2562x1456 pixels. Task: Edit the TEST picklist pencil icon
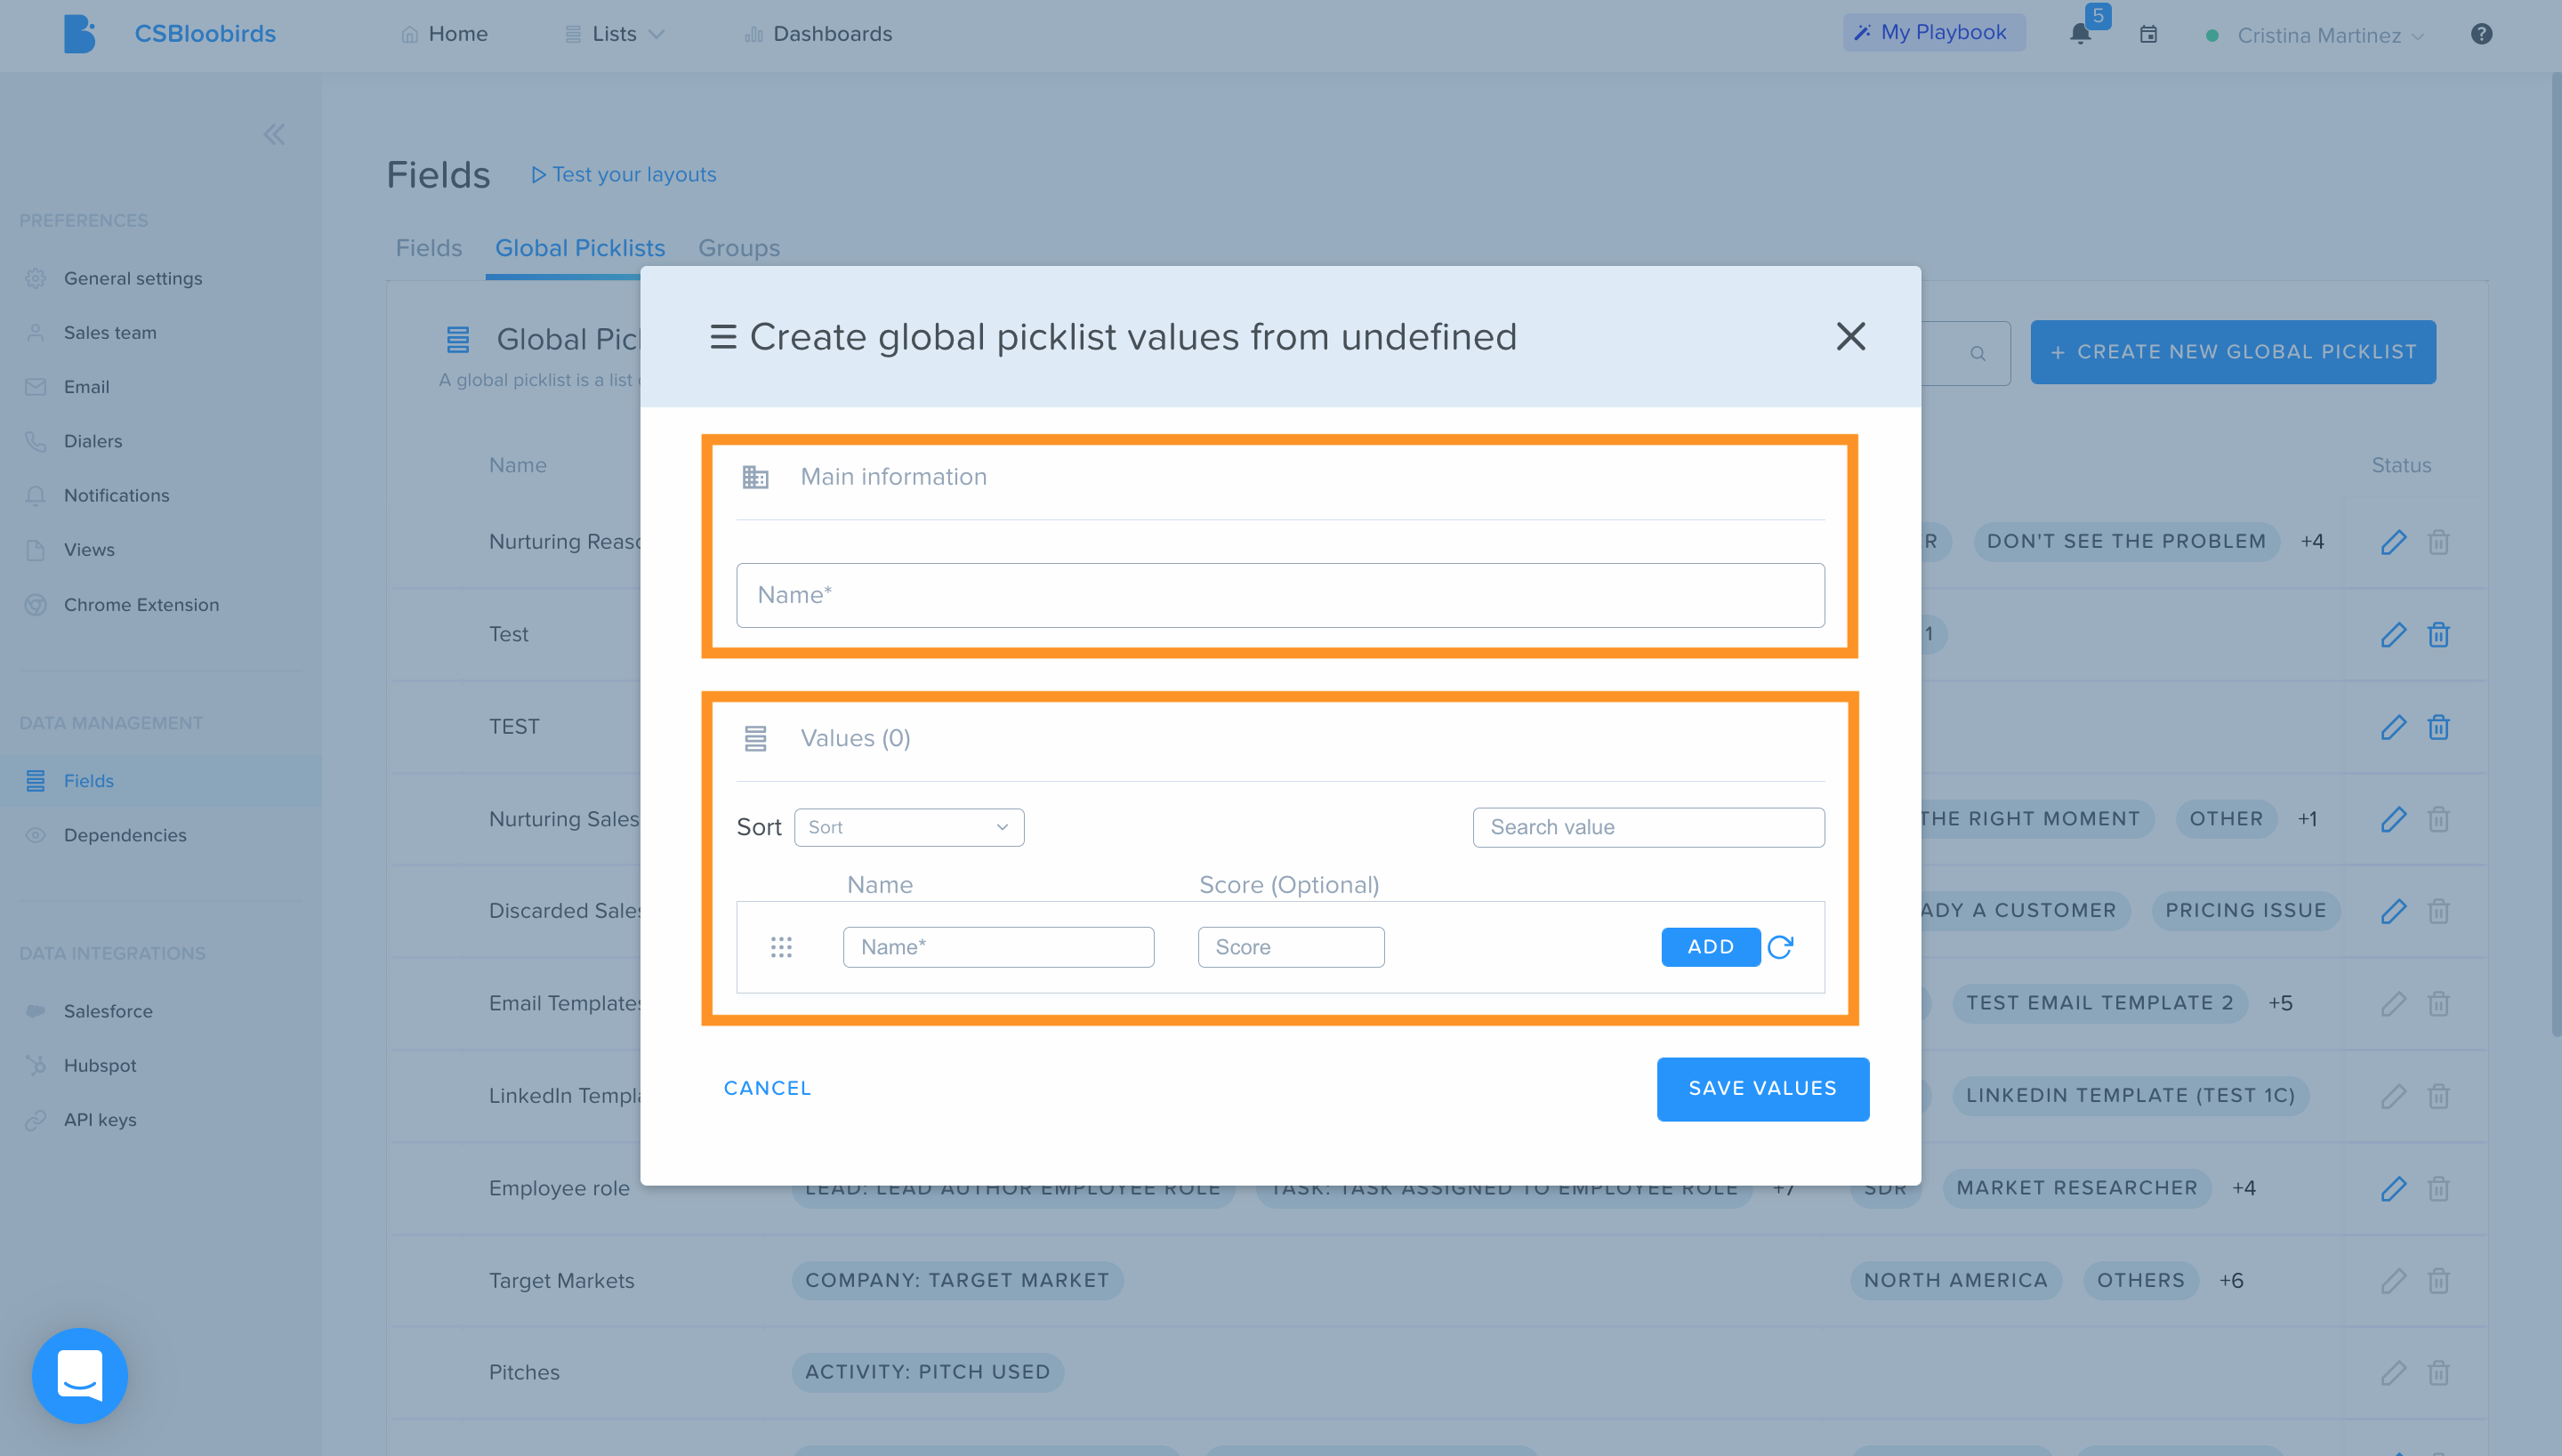tap(2393, 726)
